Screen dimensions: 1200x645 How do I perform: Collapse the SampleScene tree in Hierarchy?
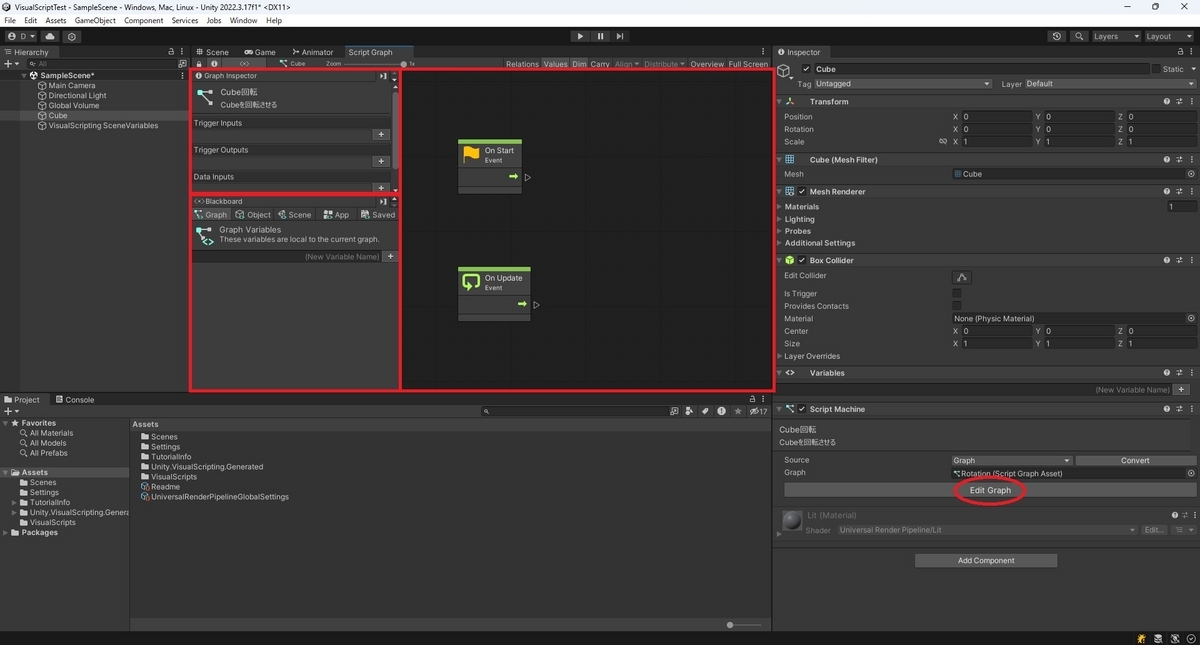coord(24,75)
